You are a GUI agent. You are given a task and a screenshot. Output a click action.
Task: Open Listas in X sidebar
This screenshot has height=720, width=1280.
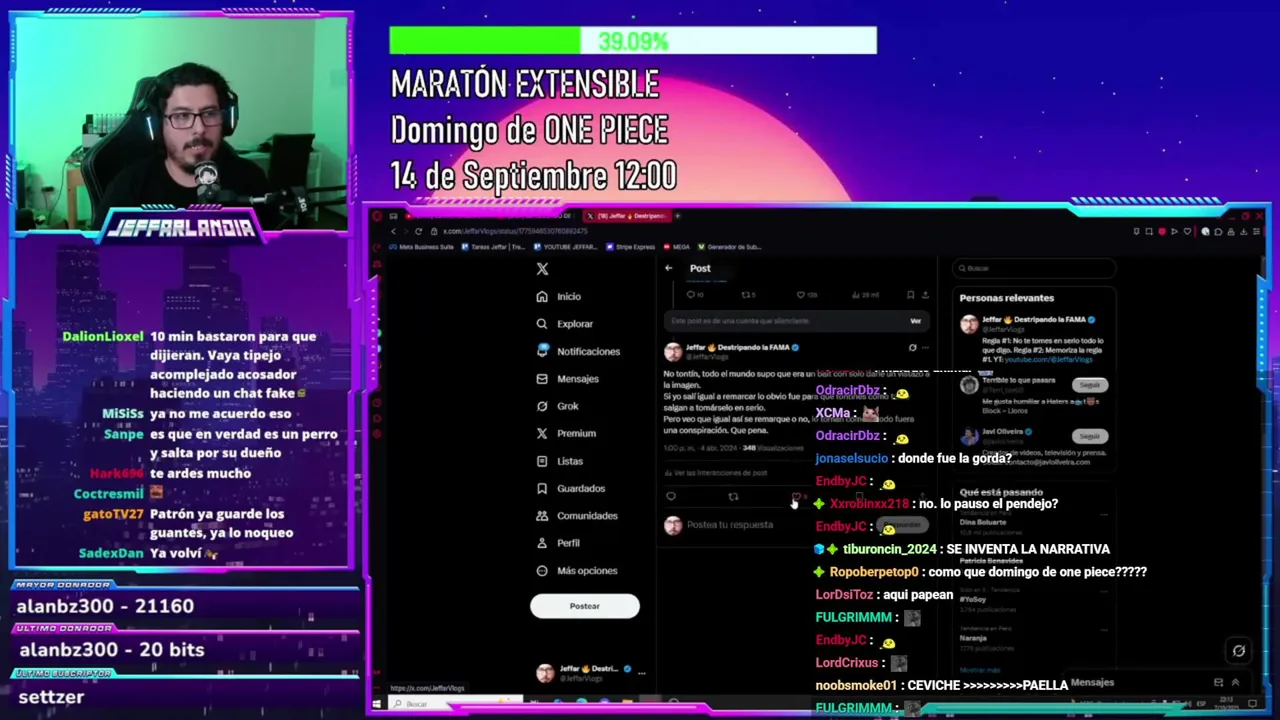[x=559, y=461]
